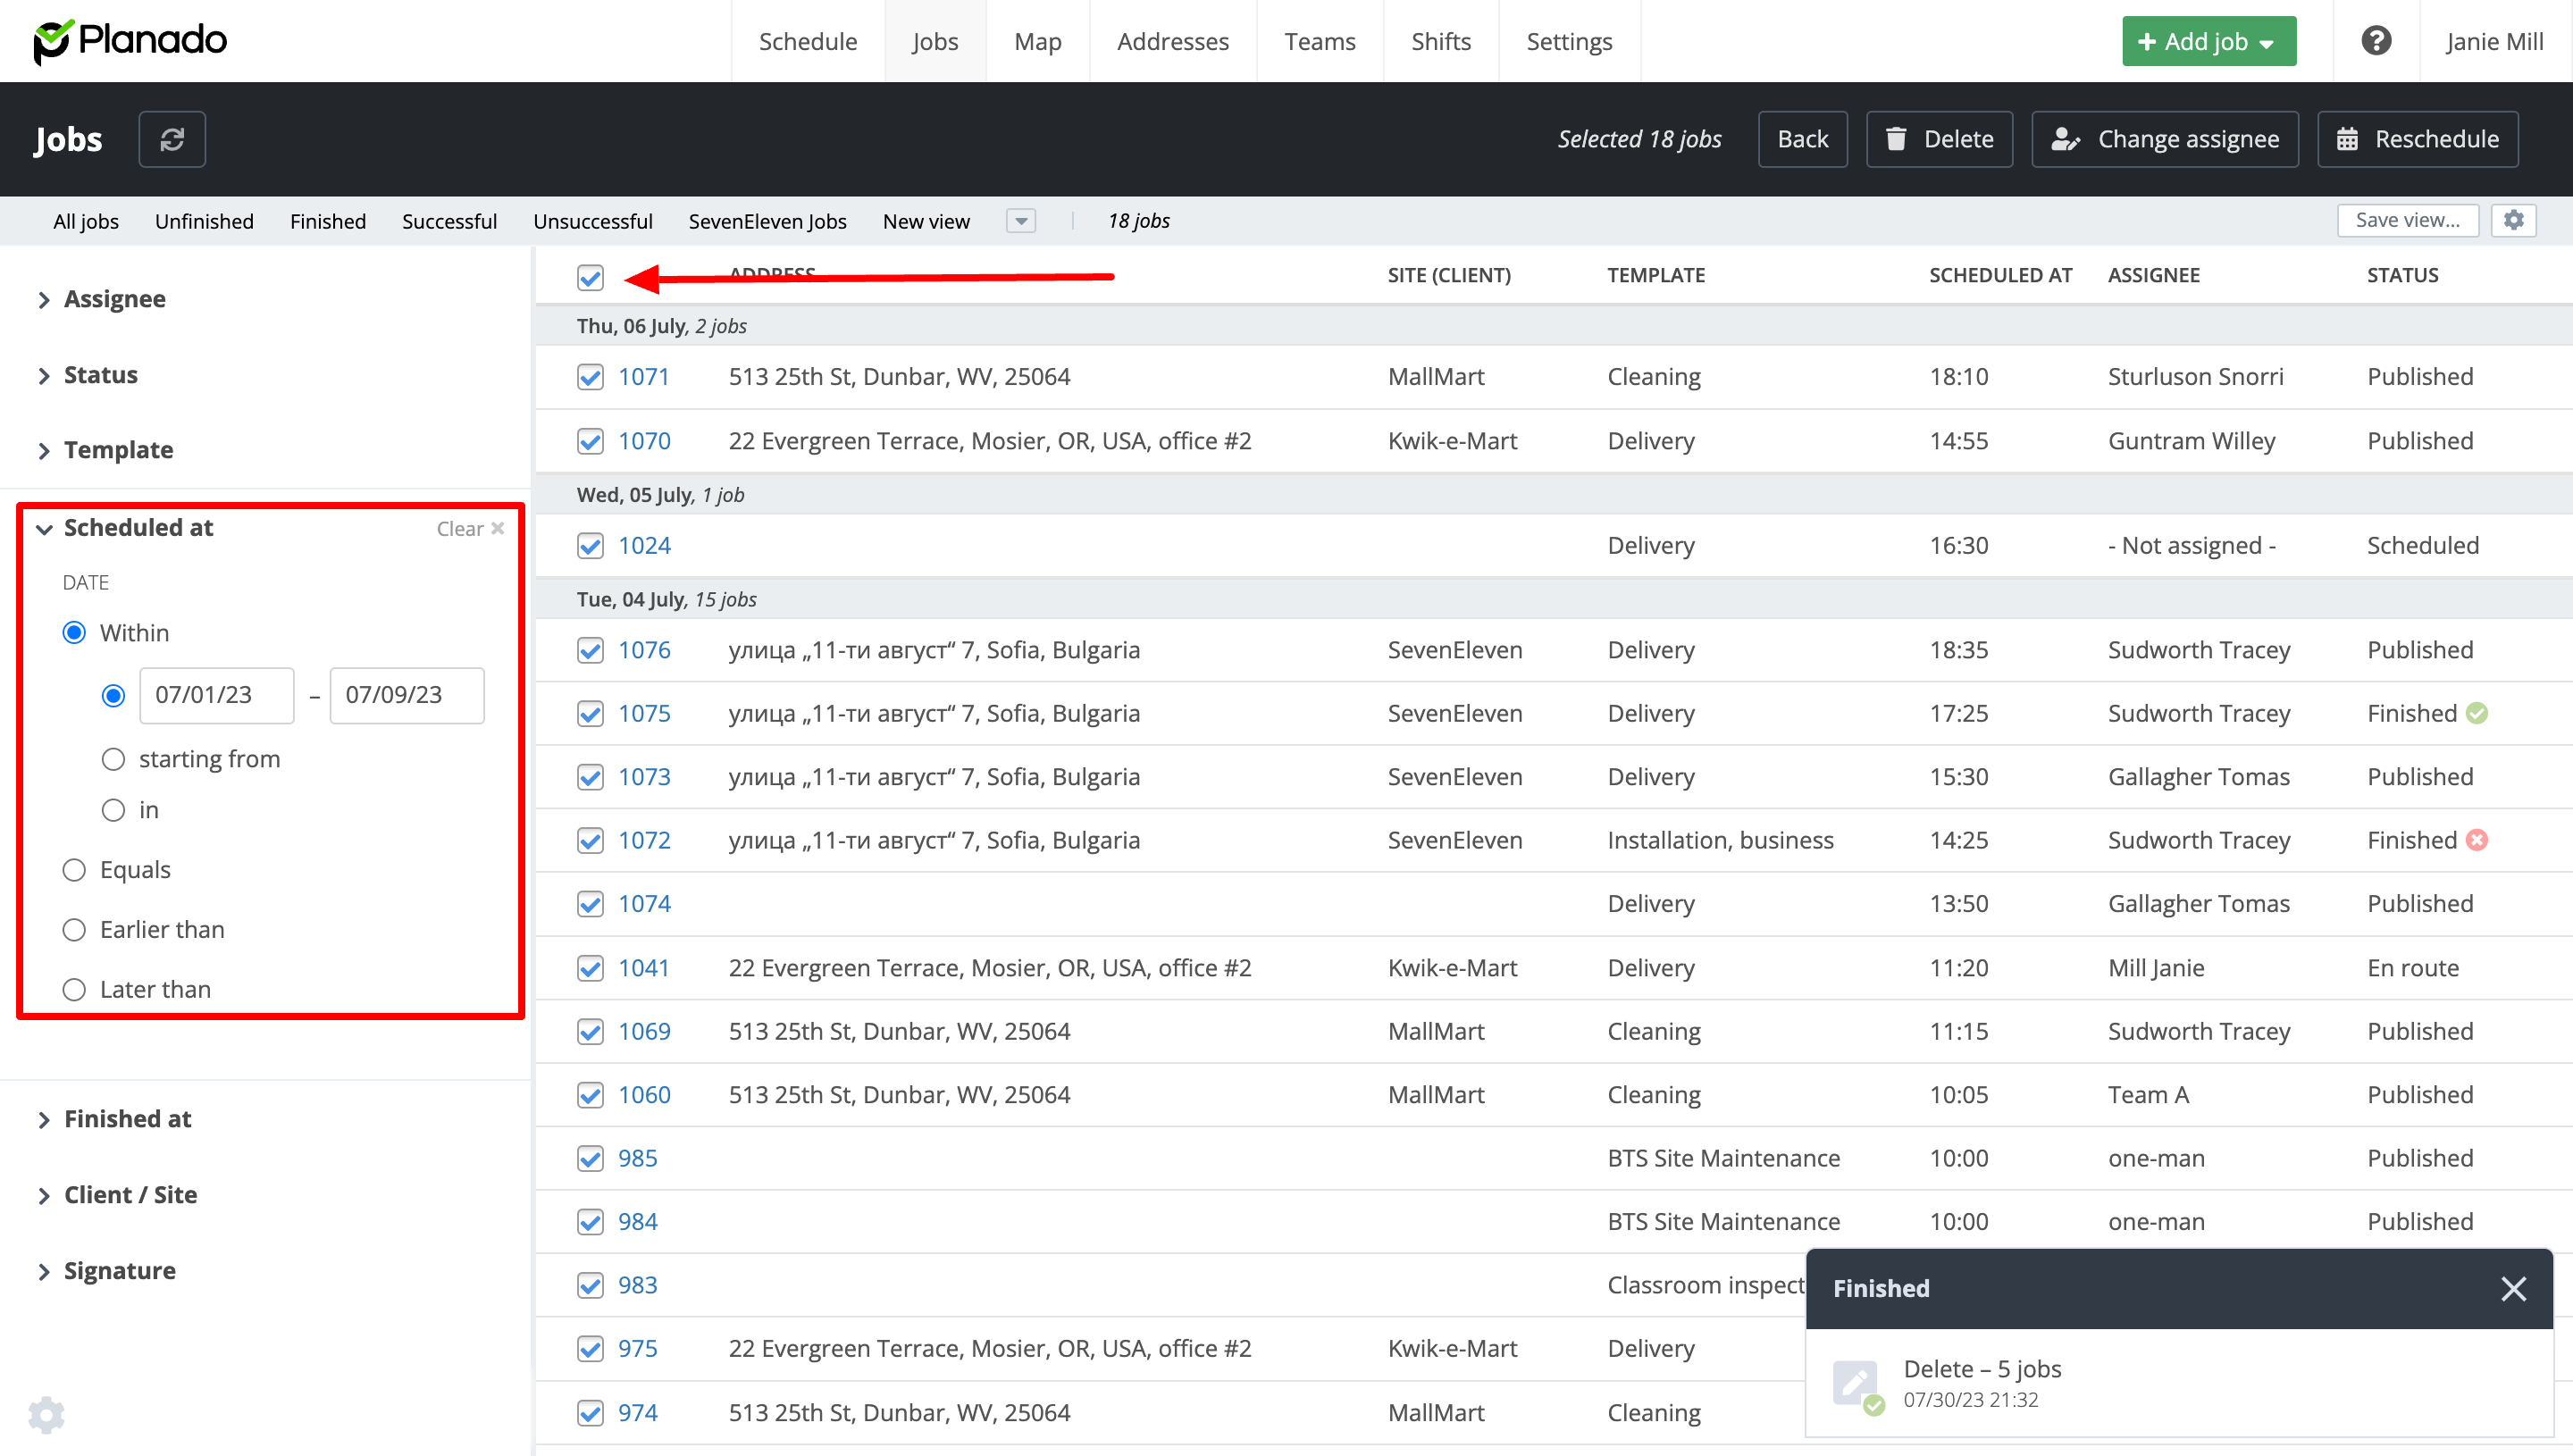Click the Reschedule calendar button

pos(2417,139)
